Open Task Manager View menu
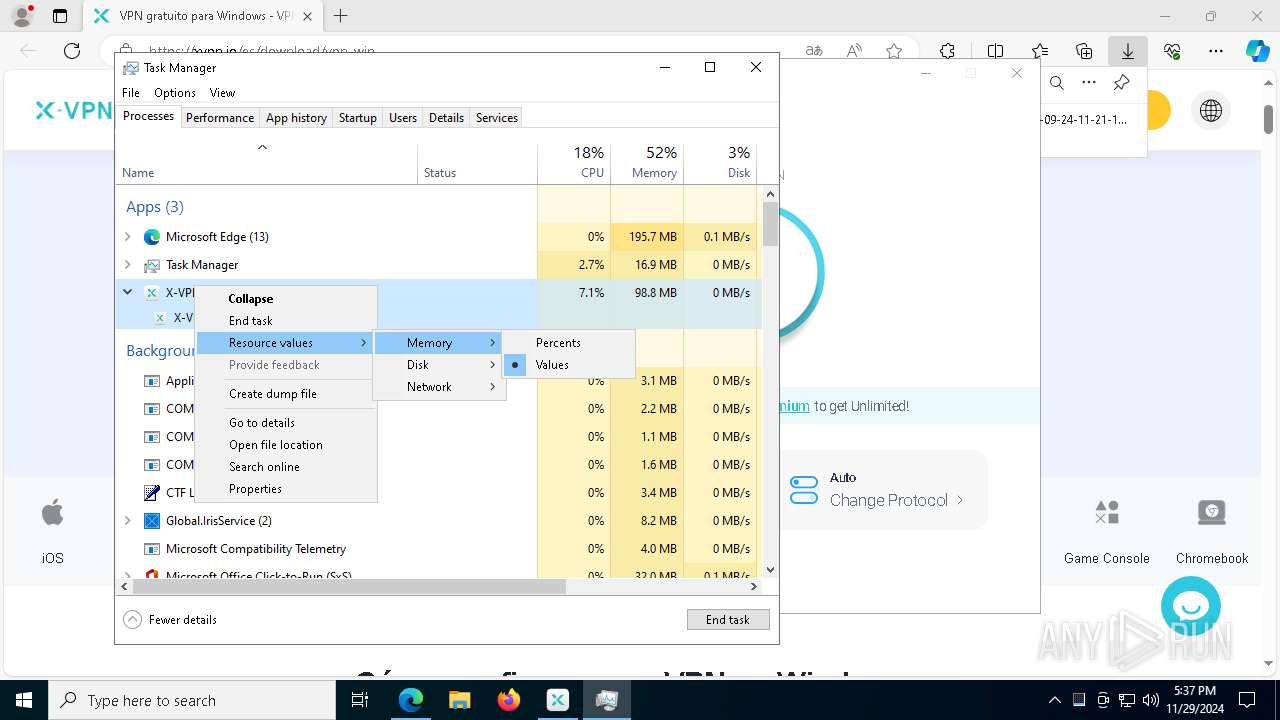Viewport: 1280px width, 720px height. (222, 93)
